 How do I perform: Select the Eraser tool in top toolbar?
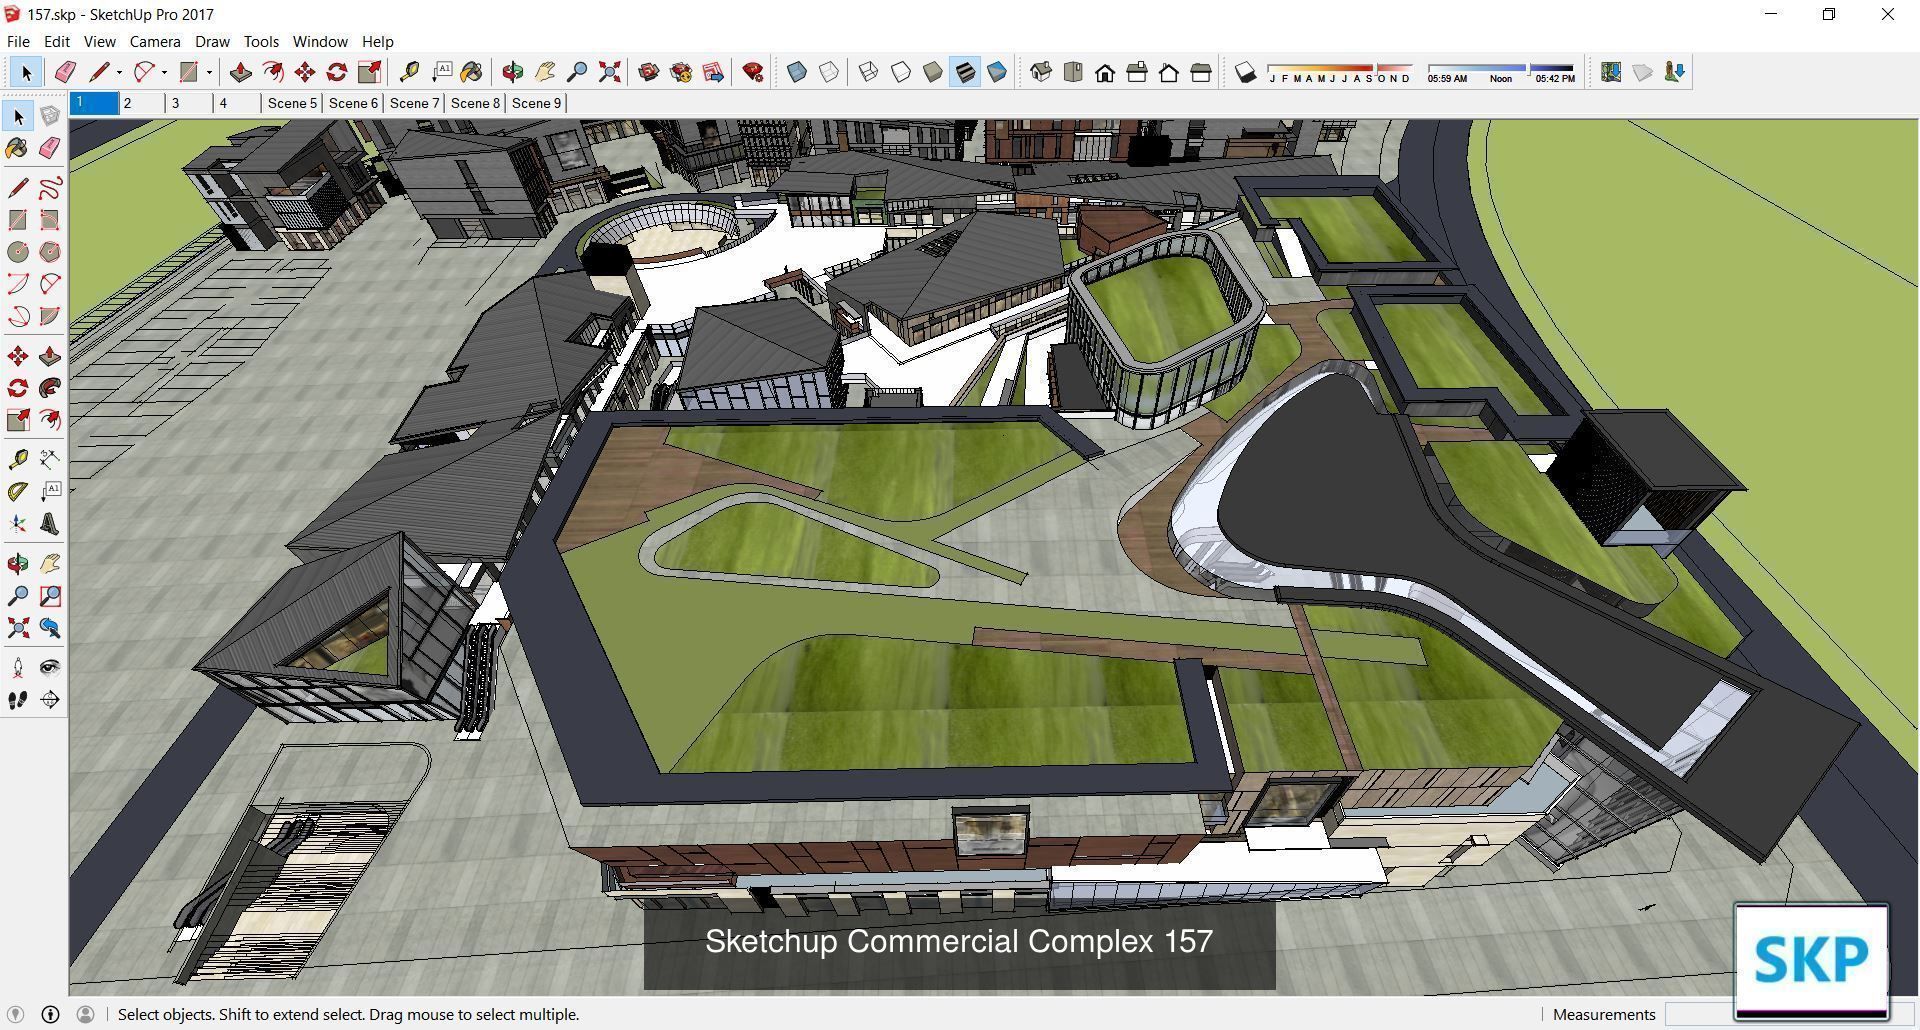coord(65,72)
